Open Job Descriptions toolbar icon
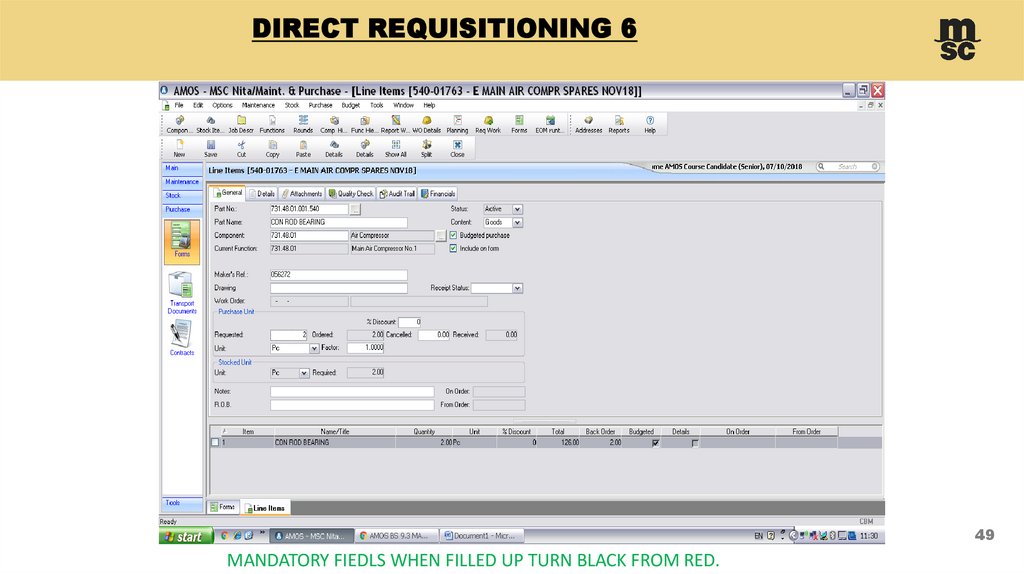This screenshot has height=574, width=1024. click(x=241, y=124)
